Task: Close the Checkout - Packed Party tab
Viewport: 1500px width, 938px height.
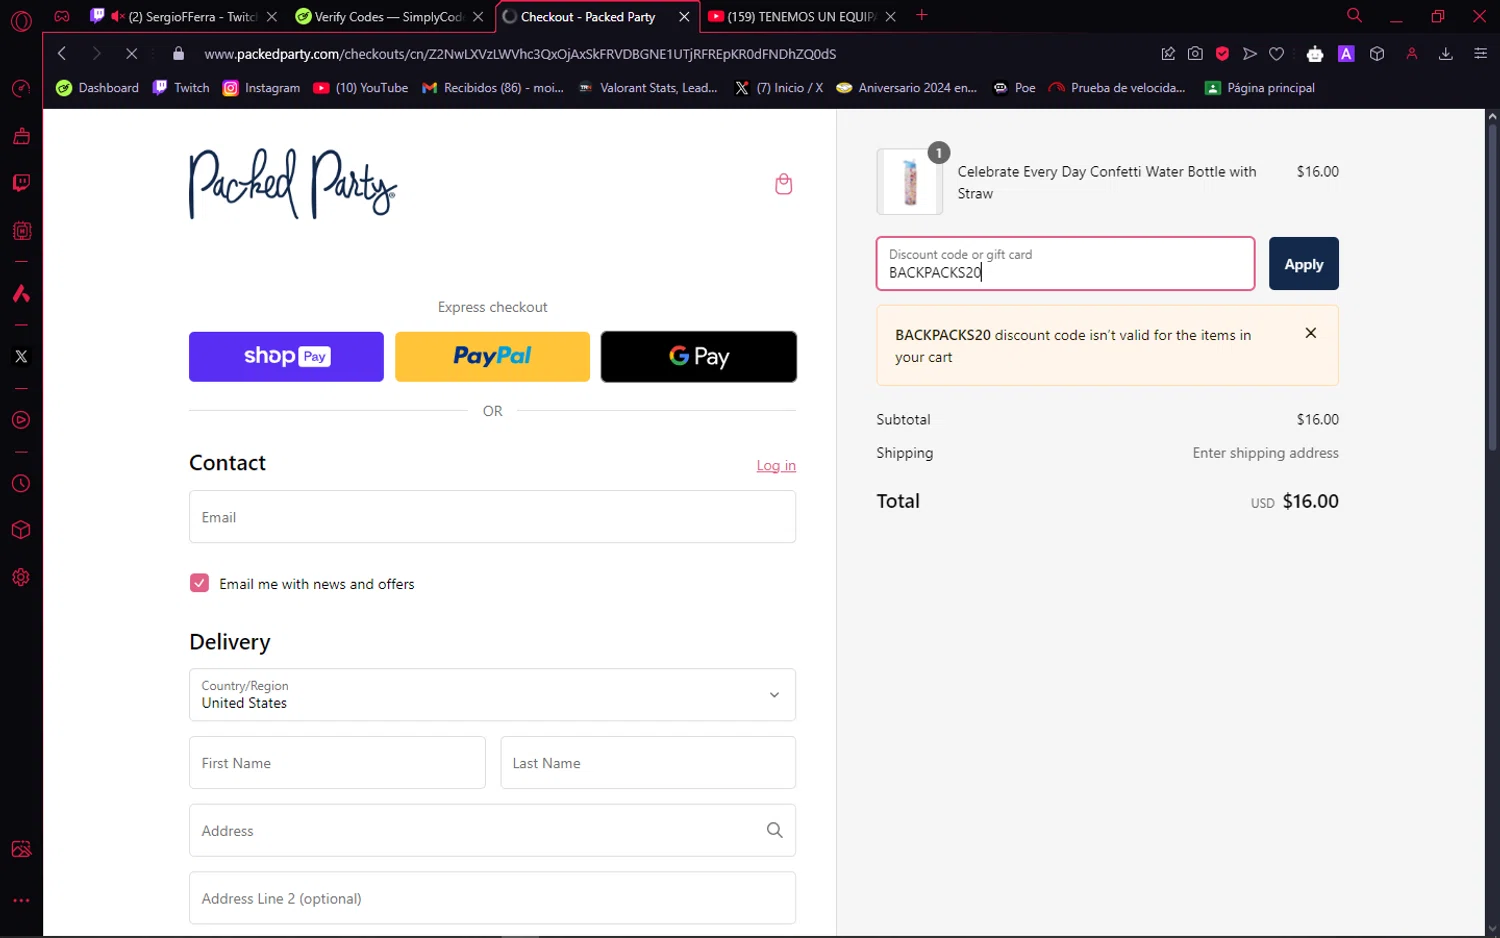Action: 684,17
